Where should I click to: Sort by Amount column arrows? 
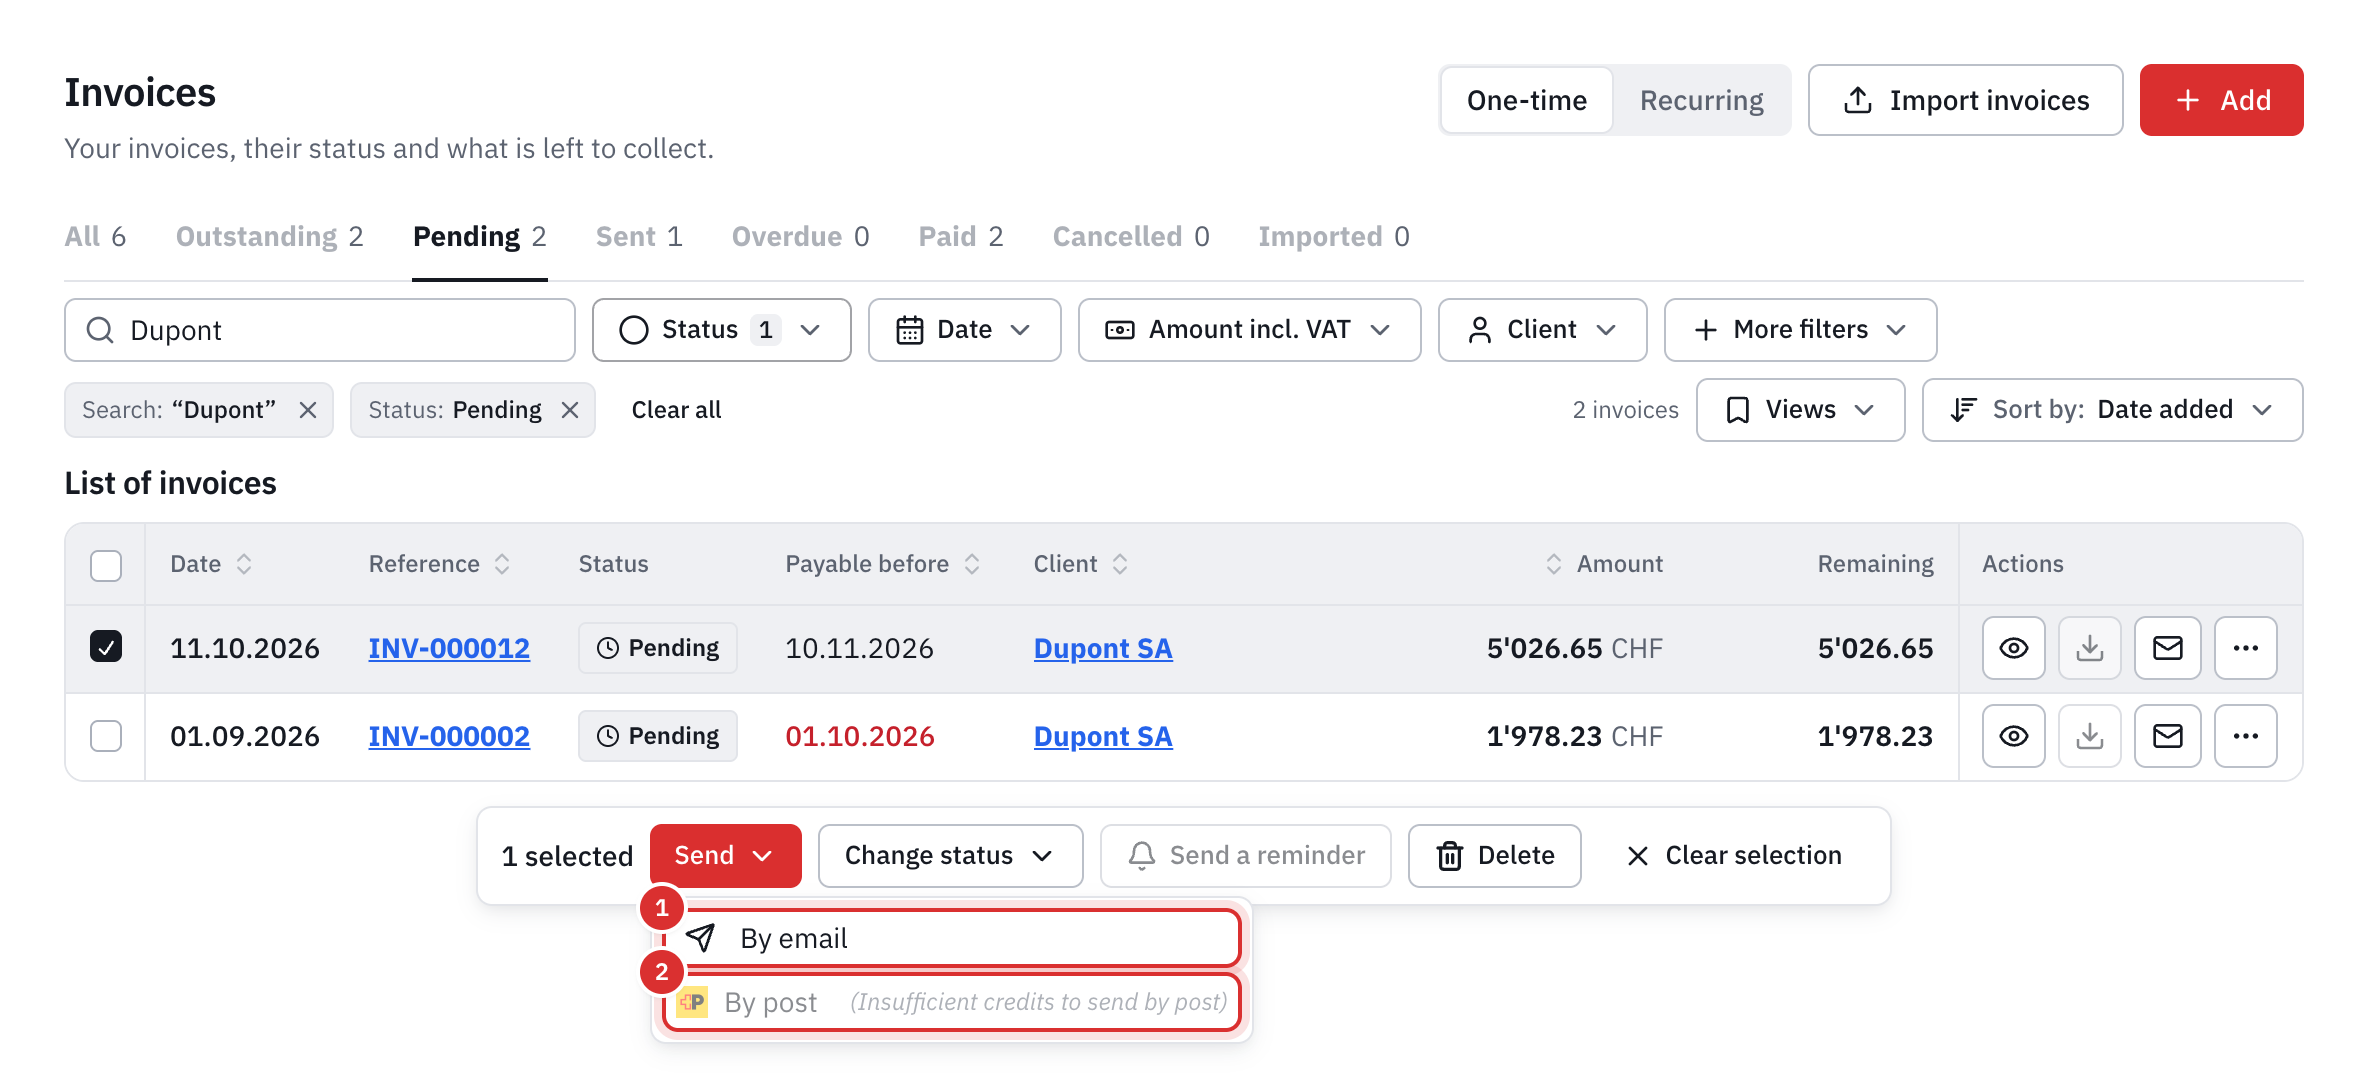(x=1554, y=564)
